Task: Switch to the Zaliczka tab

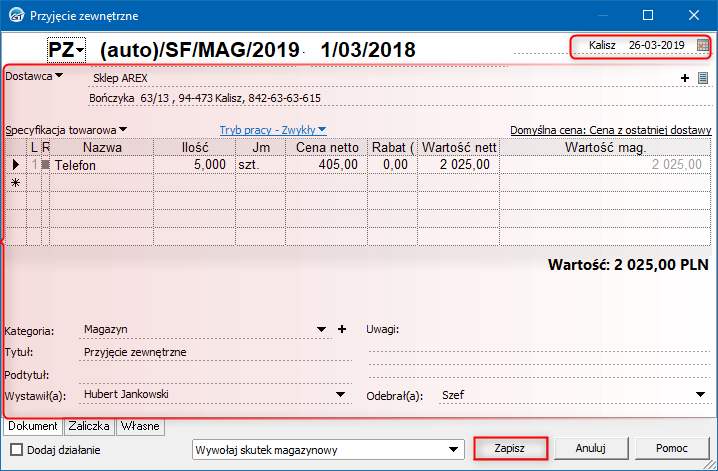Action: [x=89, y=426]
